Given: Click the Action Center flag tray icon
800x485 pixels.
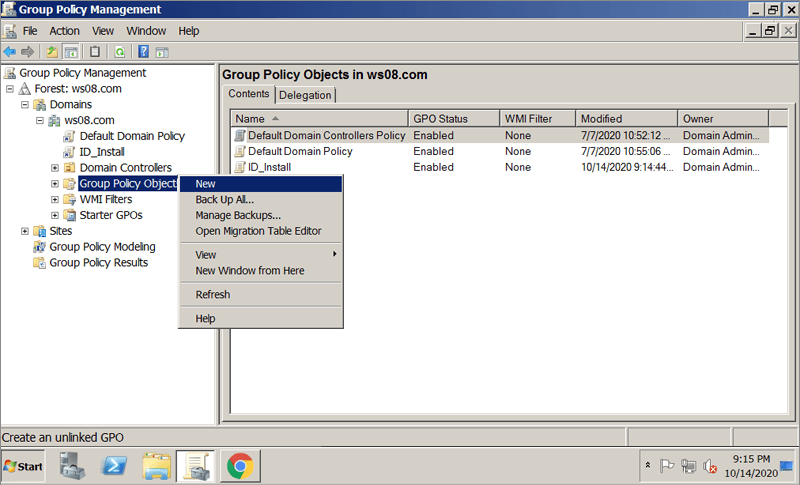Looking at the screenshot, I should point(667,466).
